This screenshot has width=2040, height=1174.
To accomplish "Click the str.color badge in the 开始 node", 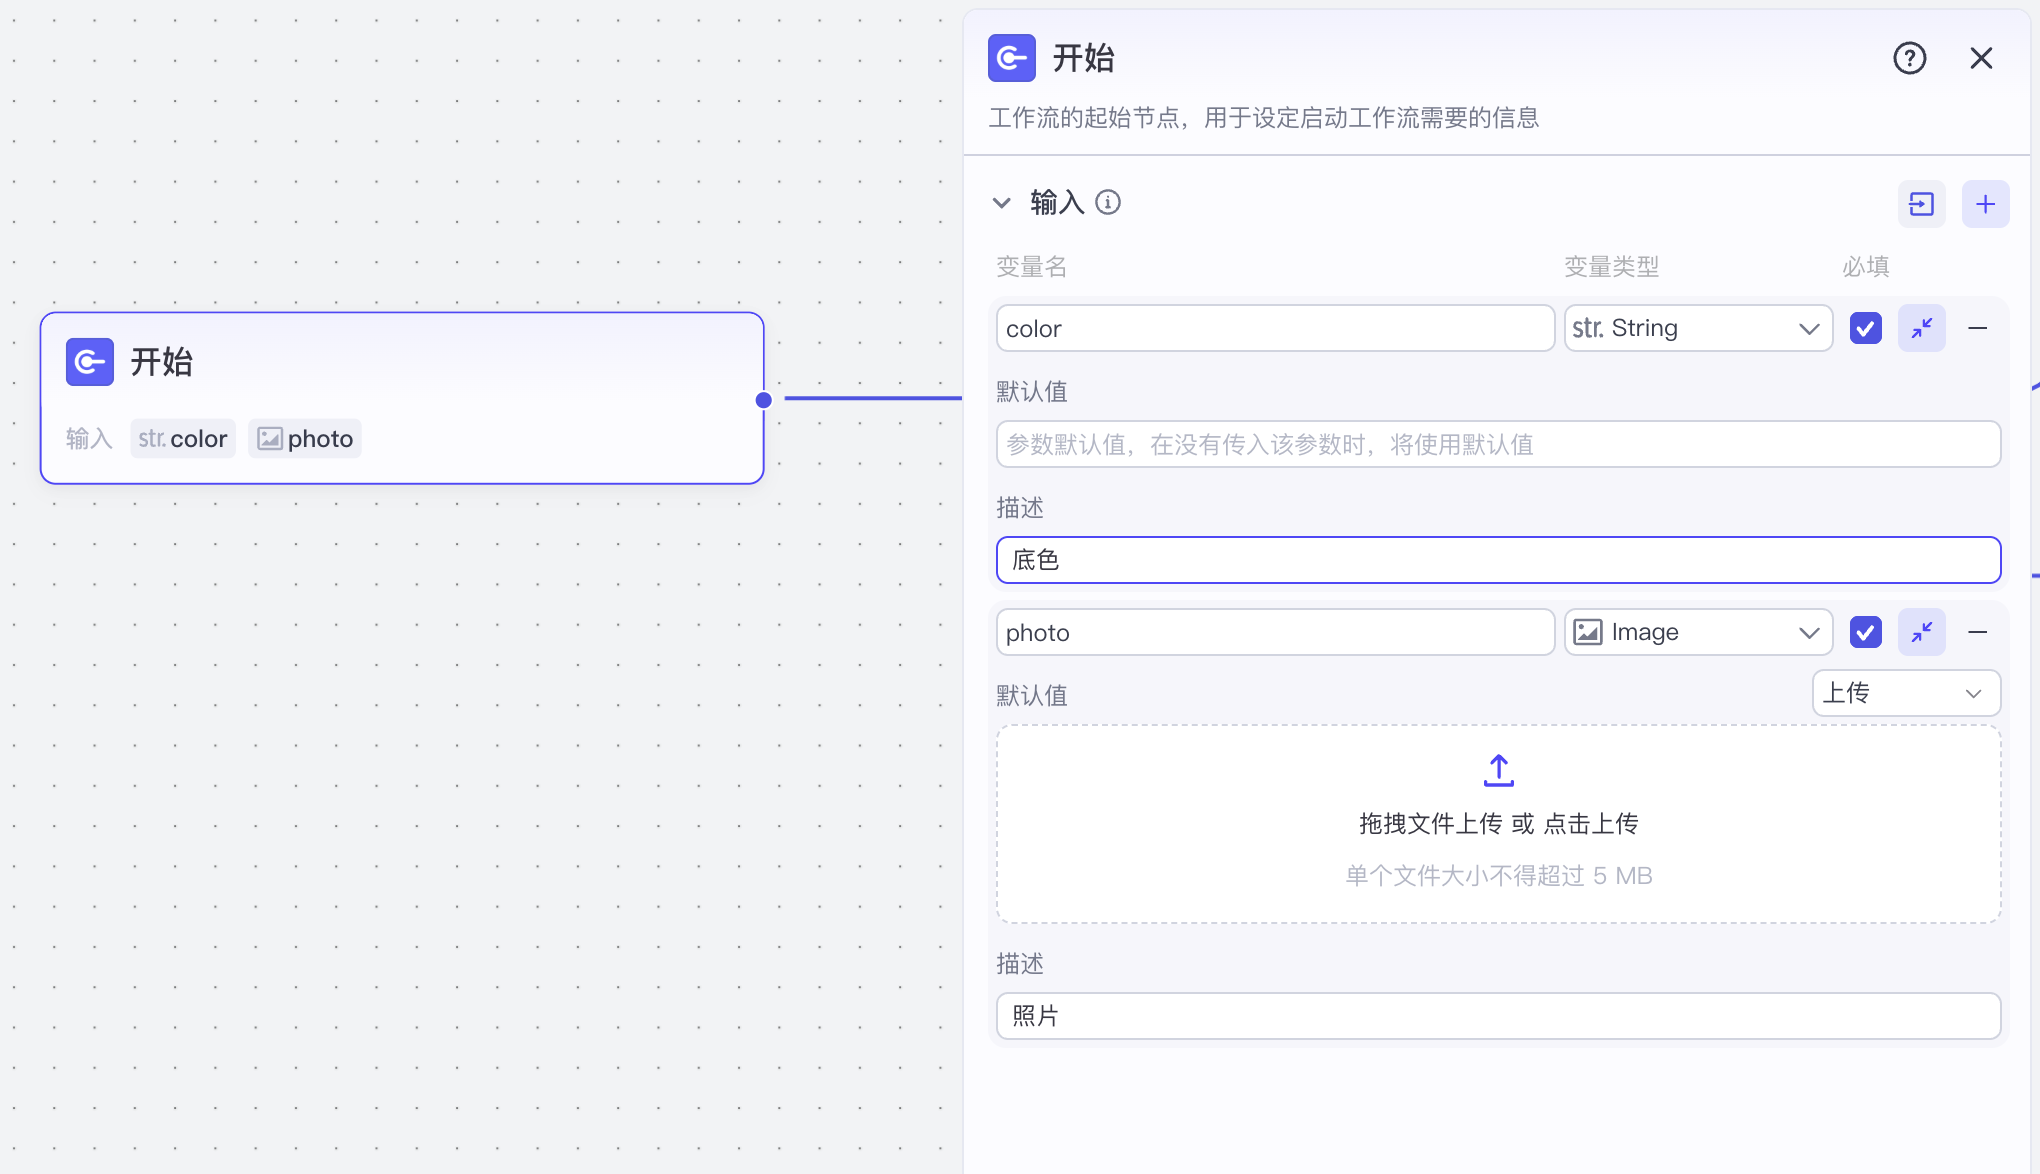I will (182, 438).
